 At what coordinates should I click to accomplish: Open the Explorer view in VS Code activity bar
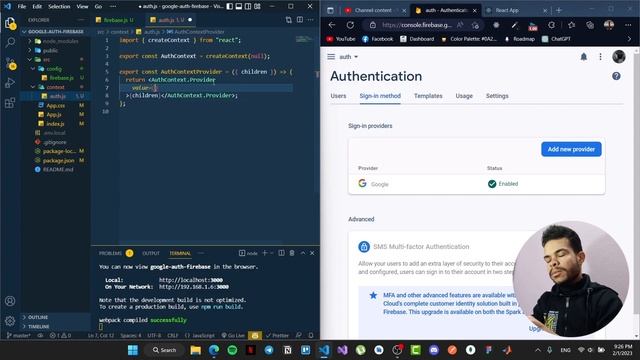[x=10, y=23]
